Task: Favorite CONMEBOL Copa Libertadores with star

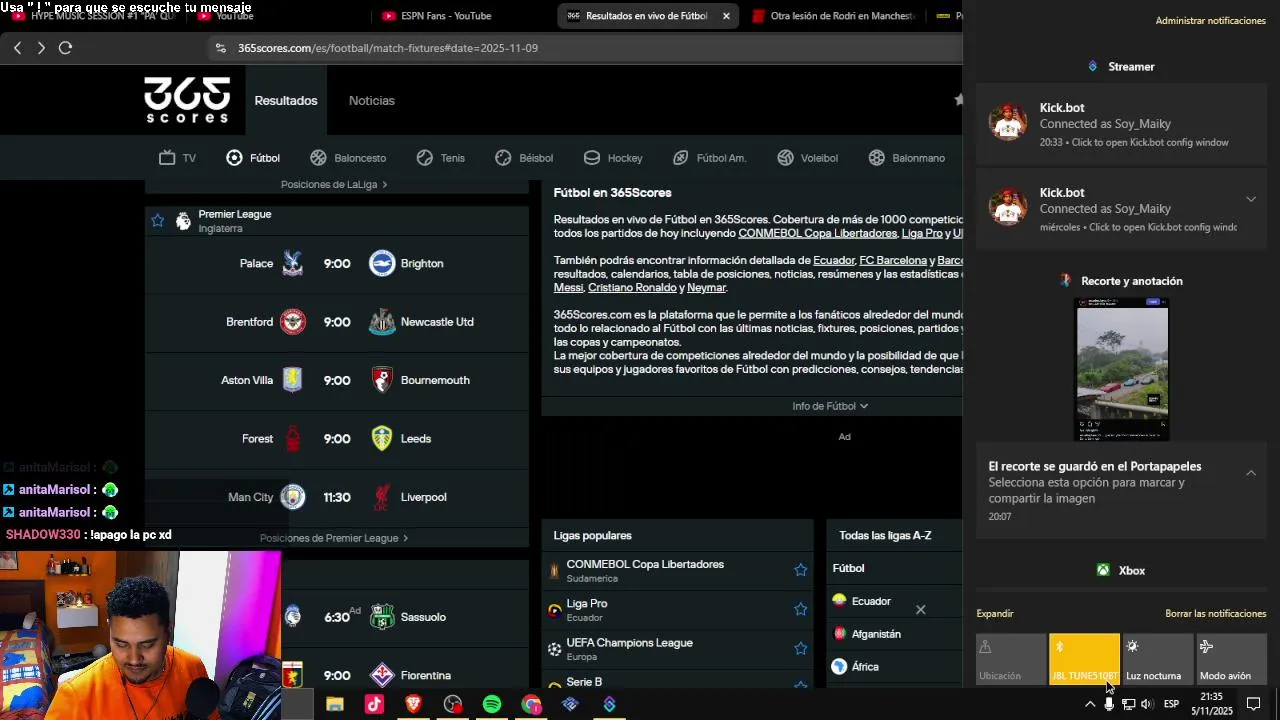Action: coord(800,570)
